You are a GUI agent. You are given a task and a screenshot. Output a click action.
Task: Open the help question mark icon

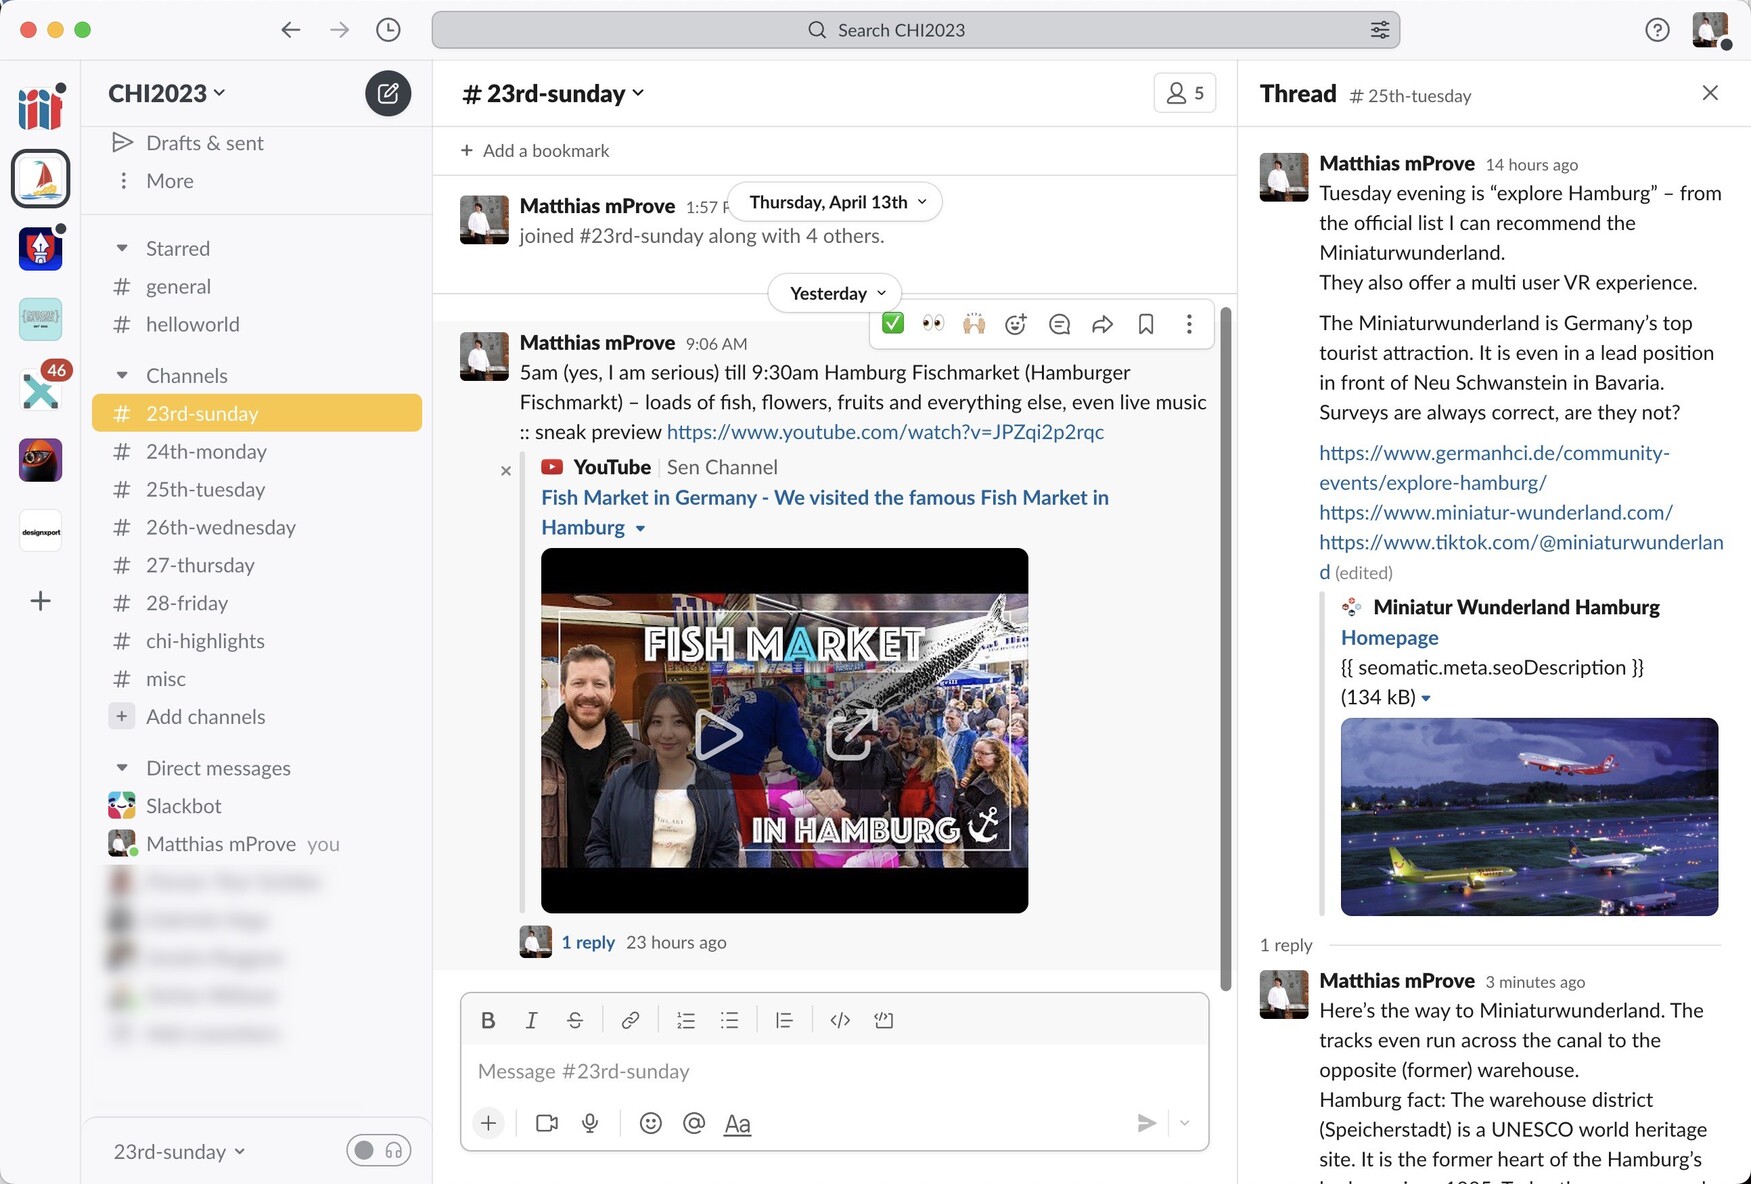1657,30
